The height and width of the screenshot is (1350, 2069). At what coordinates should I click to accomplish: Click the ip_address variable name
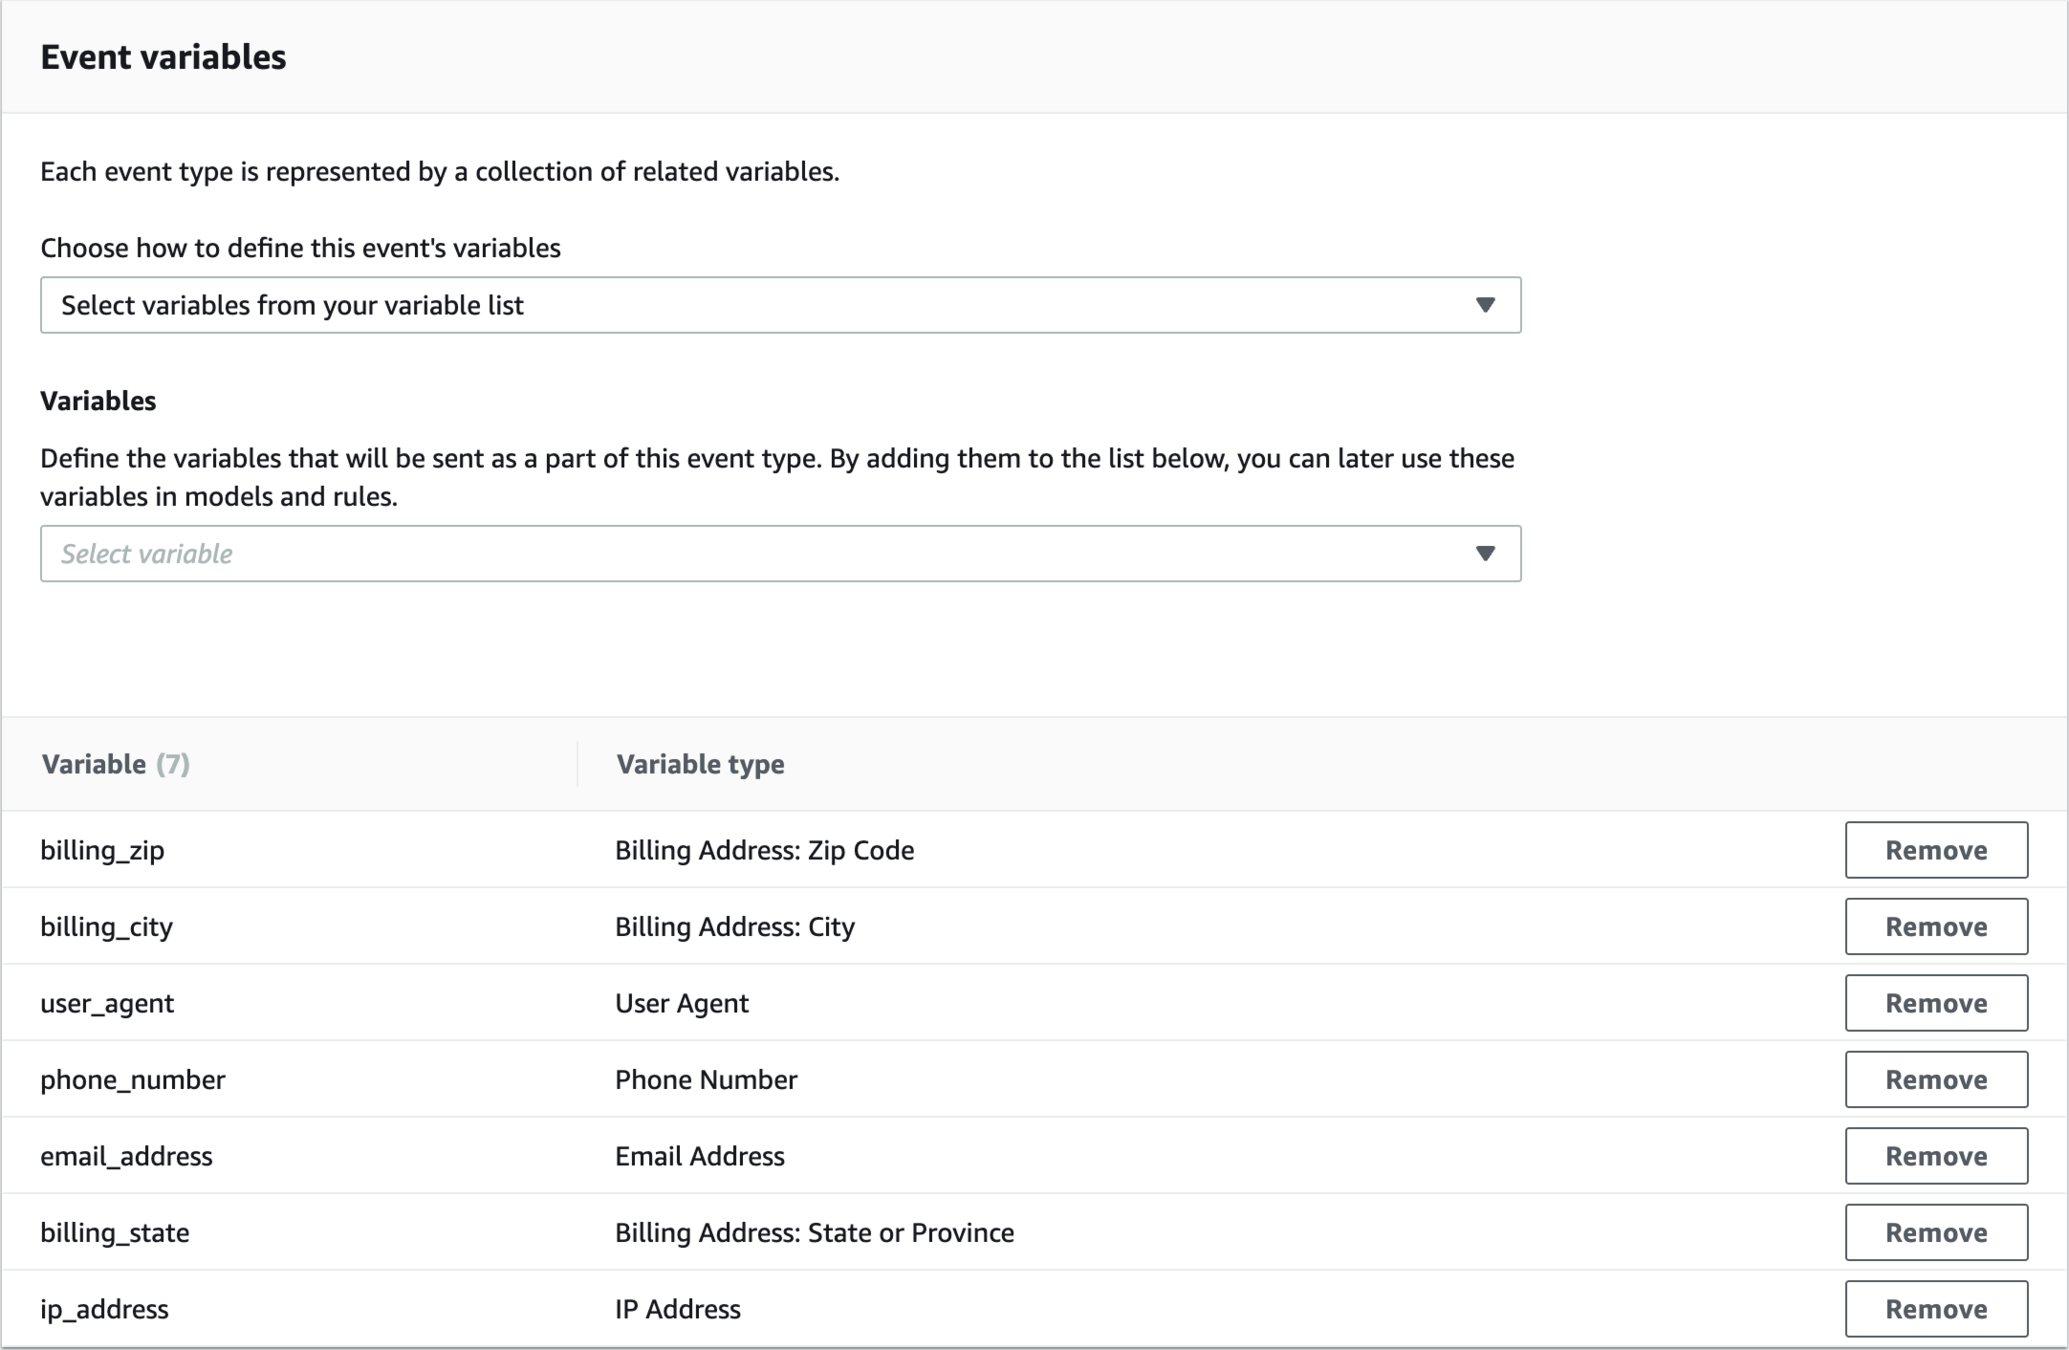(104, 1309)
